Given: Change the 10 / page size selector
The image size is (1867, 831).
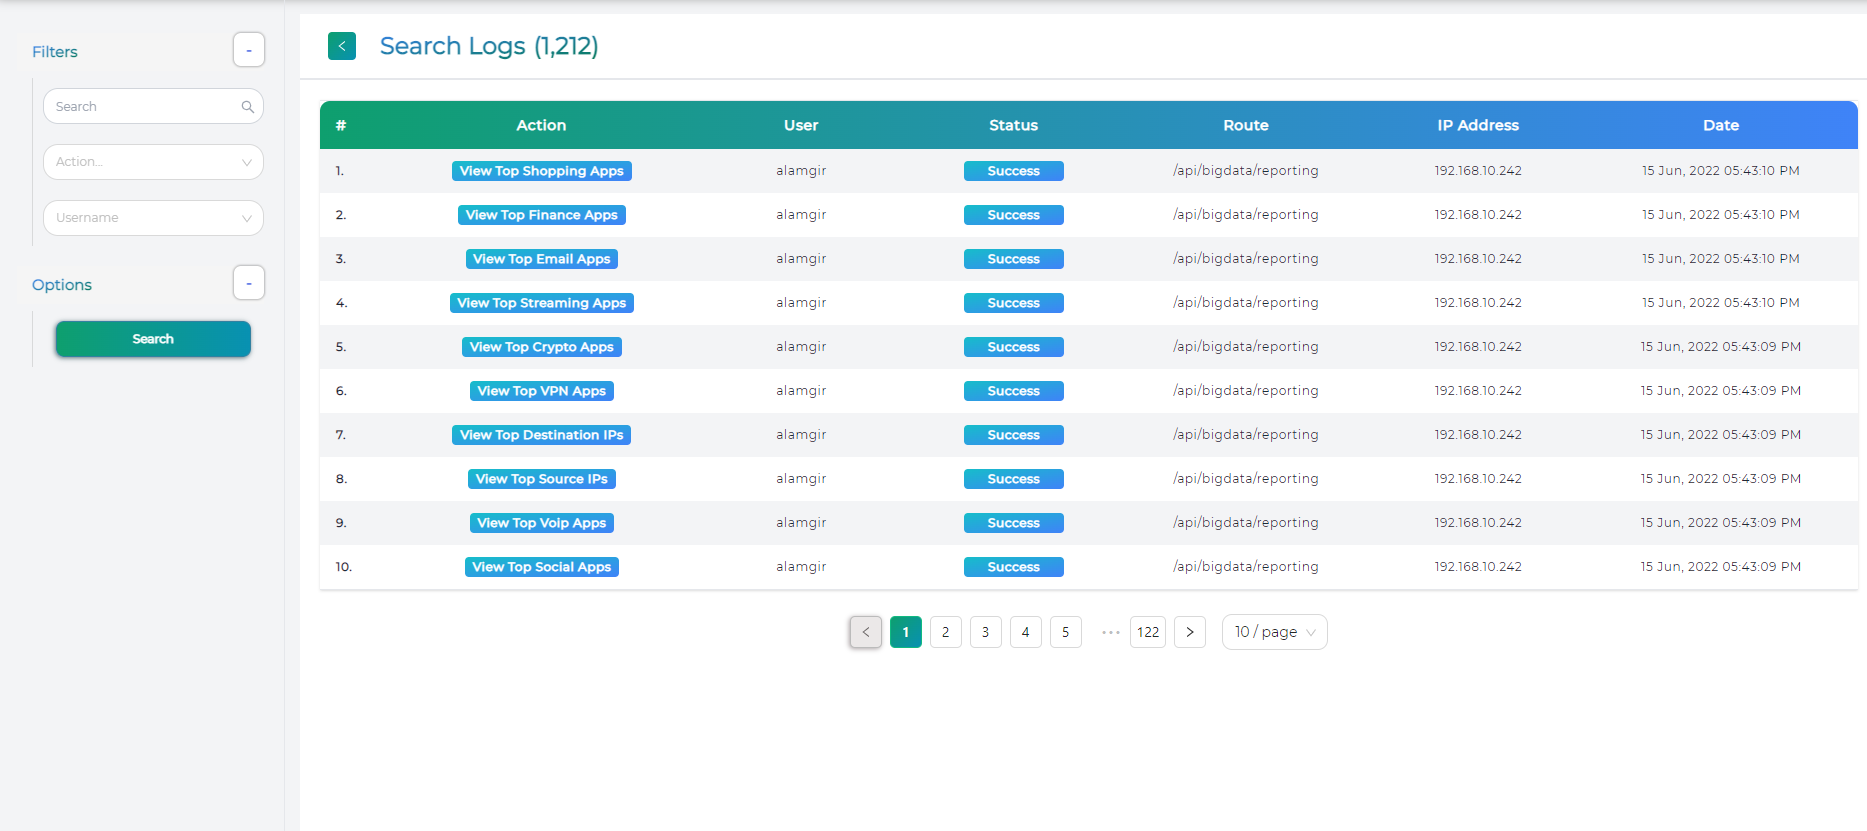Looking at the screenshot, I should click(x=1274, y=632).
